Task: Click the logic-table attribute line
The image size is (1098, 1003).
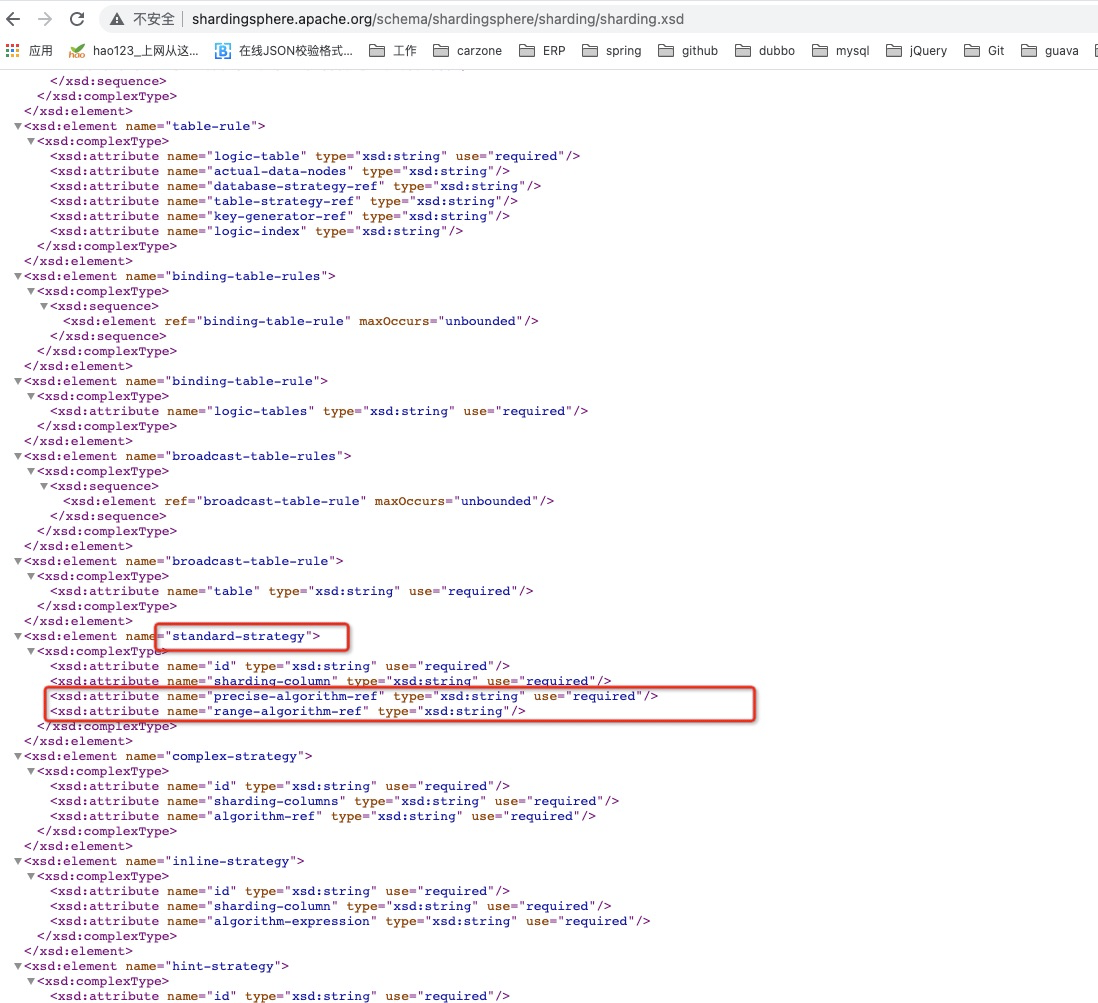Action: [x=315, y=156]
